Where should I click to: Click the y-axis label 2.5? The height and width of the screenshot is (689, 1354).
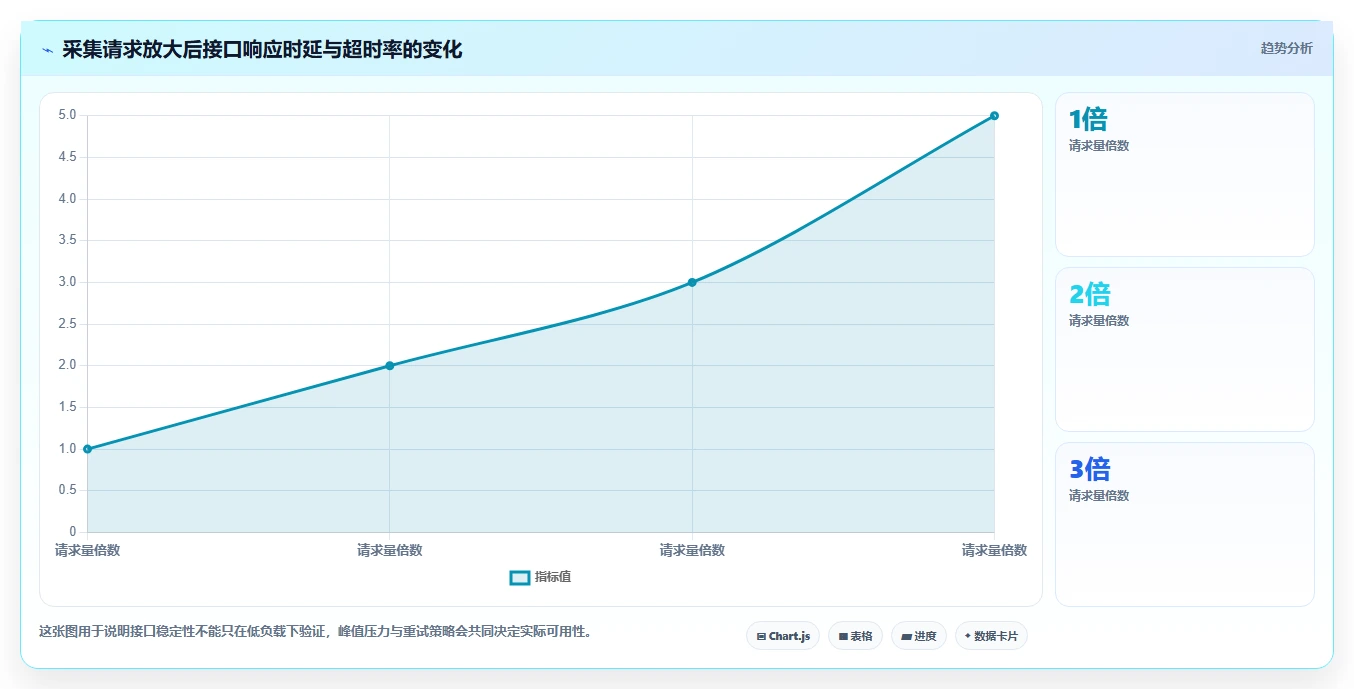[x=67, y=324]
